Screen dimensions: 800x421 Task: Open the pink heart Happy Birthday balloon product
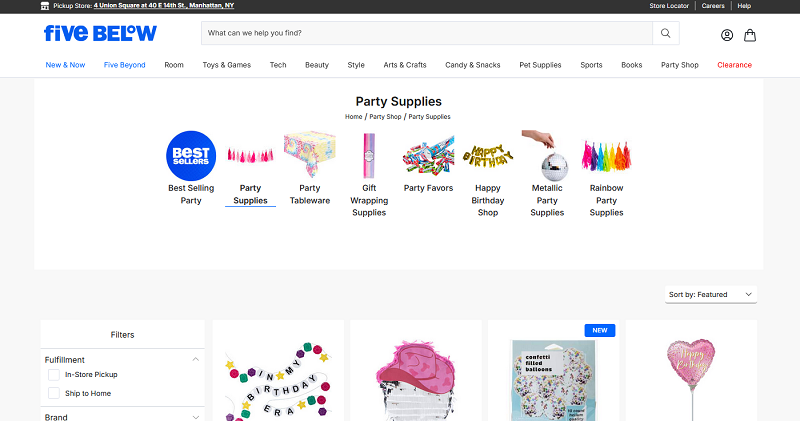(691, 371)
